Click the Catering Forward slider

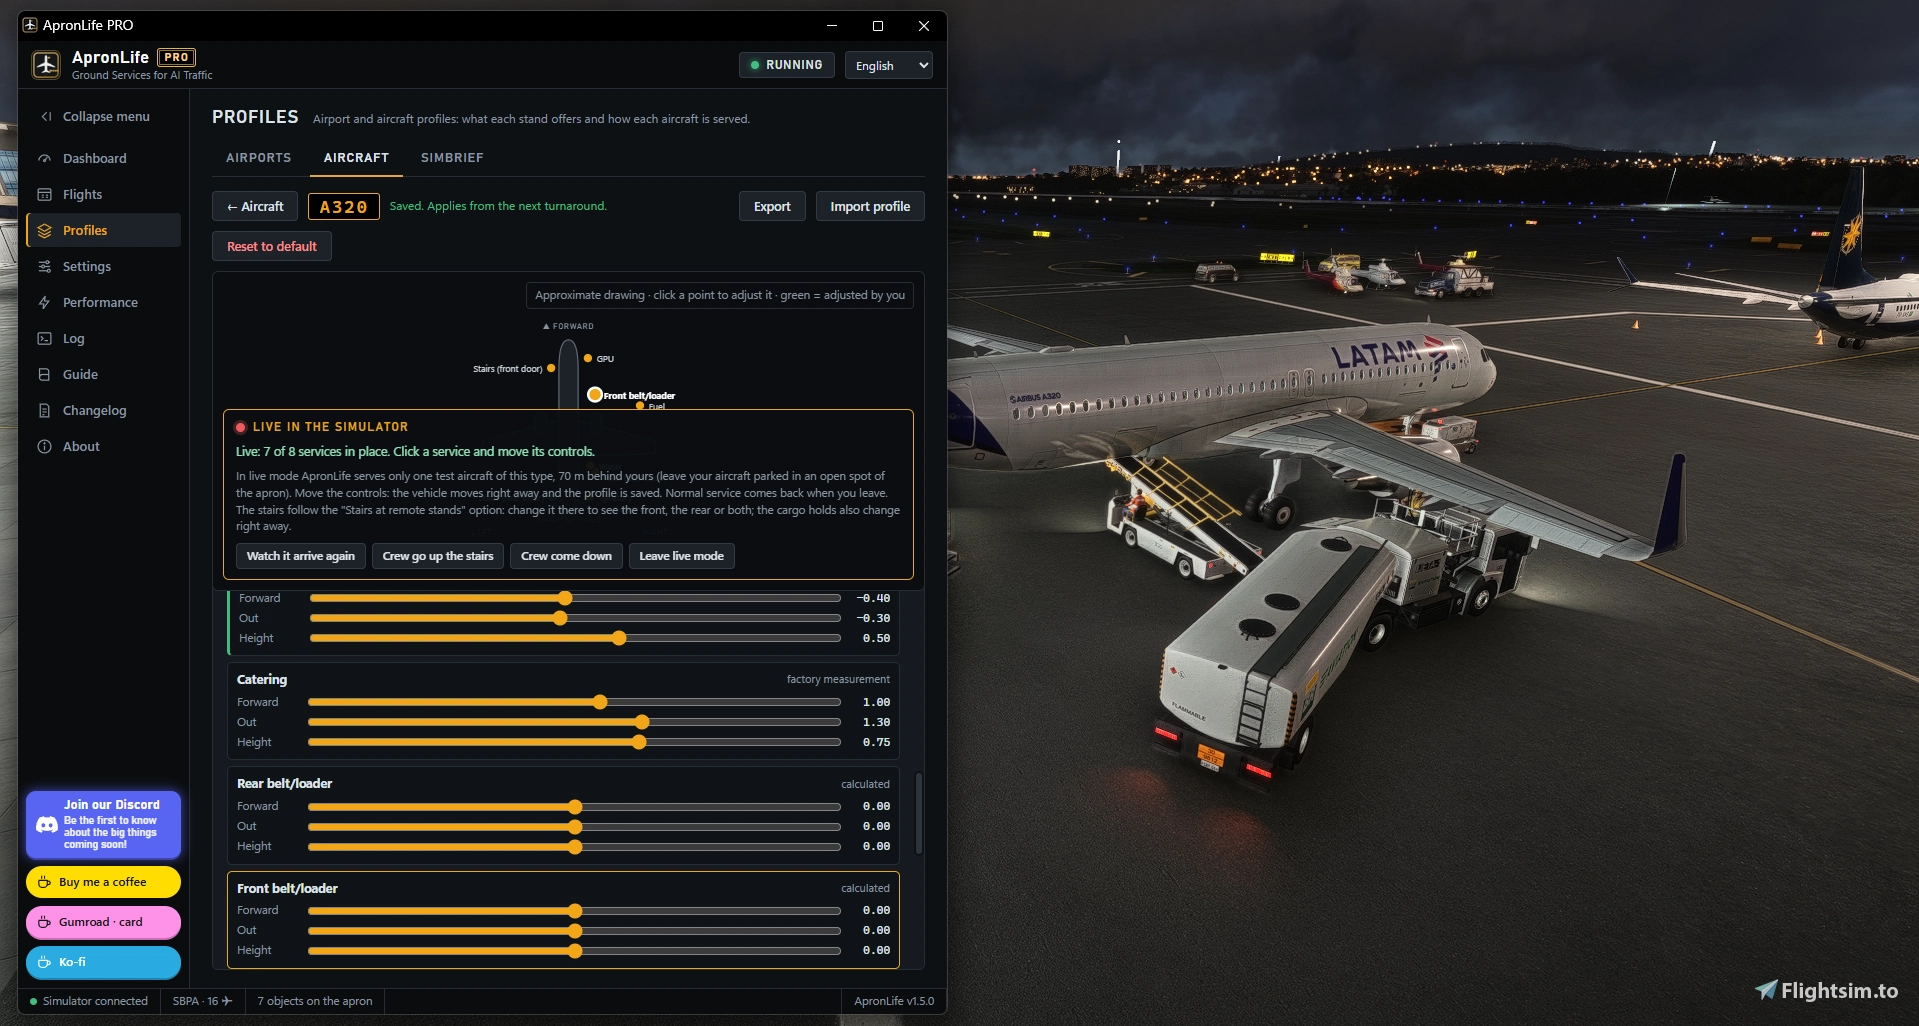click(574, 702)
